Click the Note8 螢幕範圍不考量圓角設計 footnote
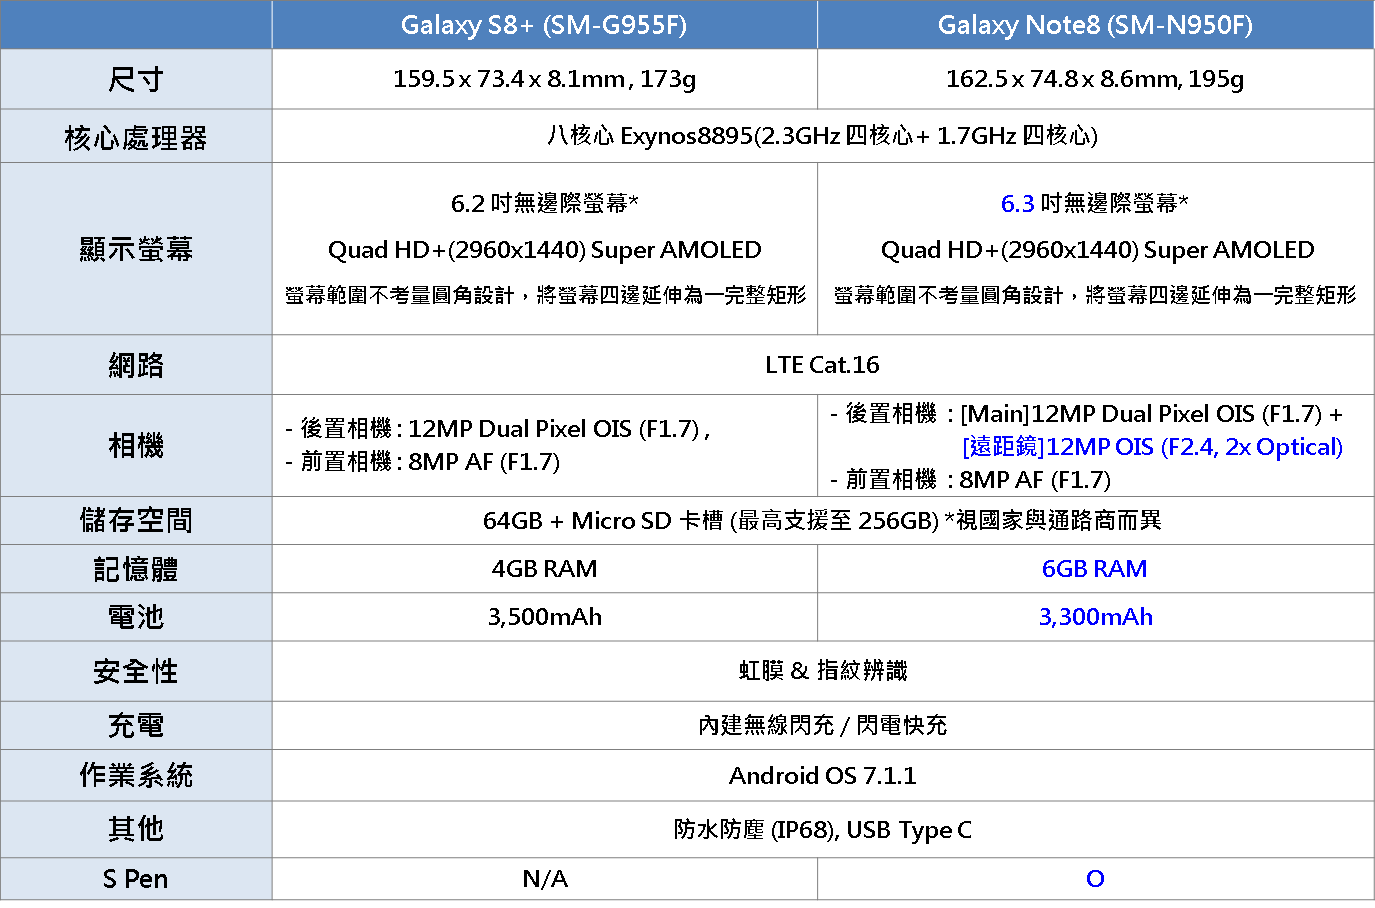1375x908 pixels. [1095, 295]
